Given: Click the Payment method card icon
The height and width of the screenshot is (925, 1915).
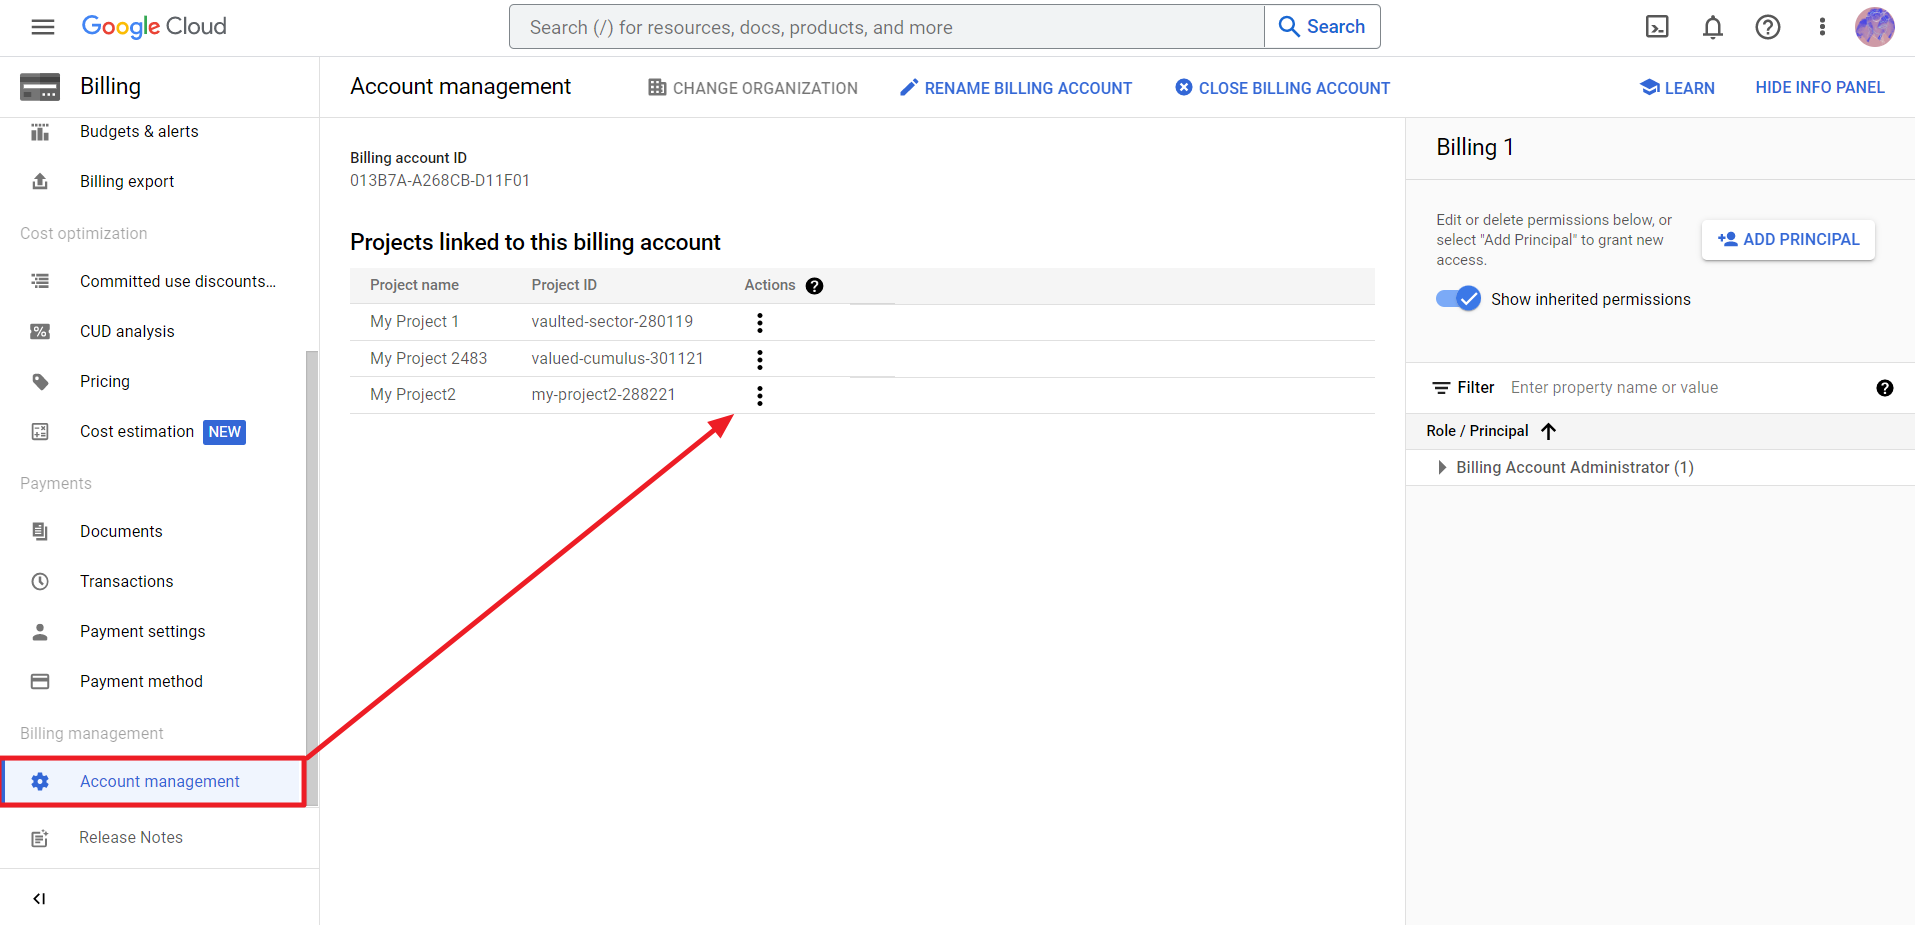Looking at the screenshot, I should (x=40, y=681).
